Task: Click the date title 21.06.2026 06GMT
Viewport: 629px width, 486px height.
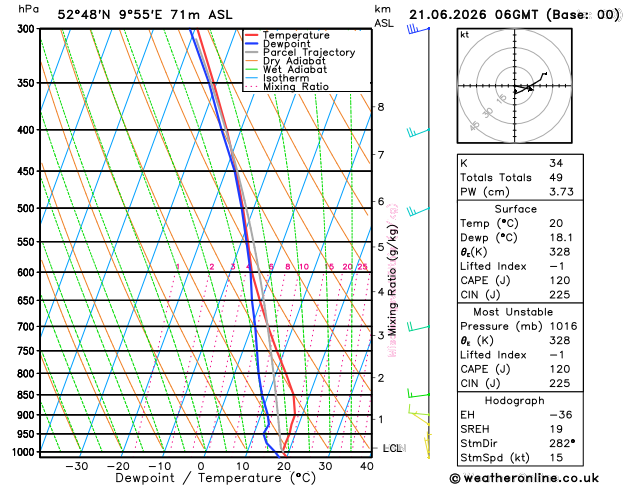Action: pyautogui.click(x=473, y=15)
